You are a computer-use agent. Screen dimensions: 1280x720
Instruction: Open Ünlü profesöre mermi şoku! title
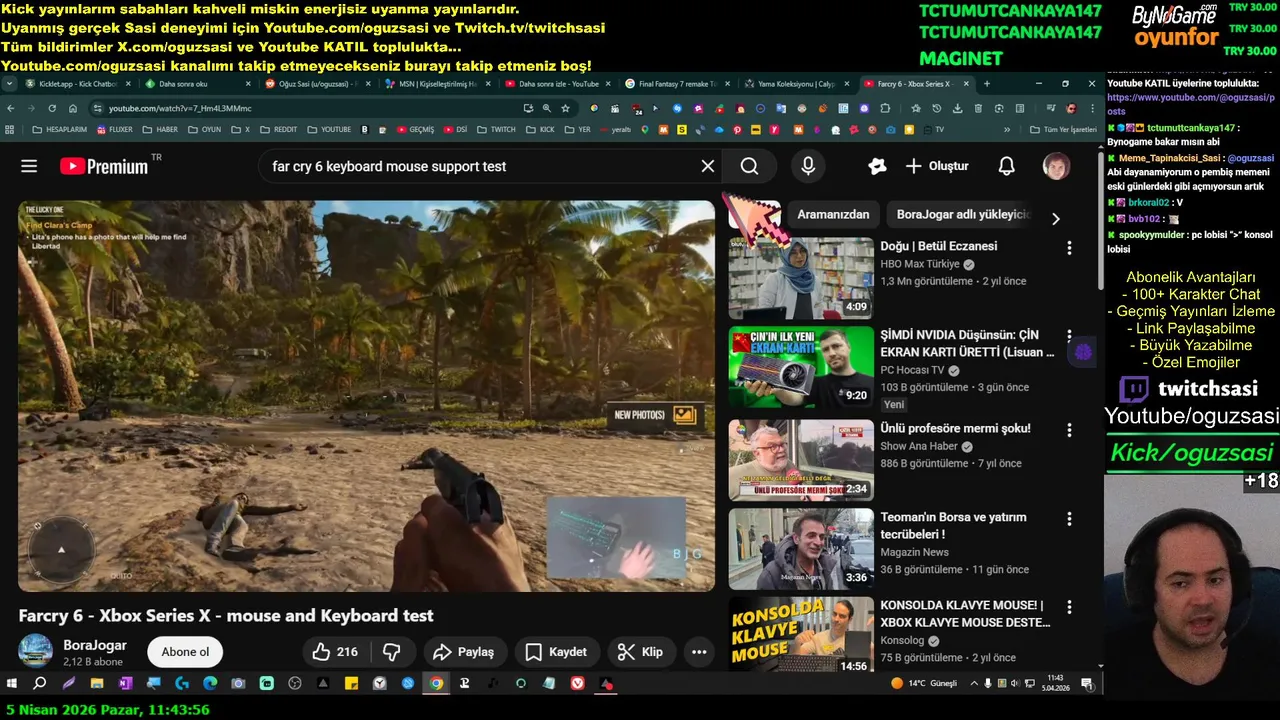pyautogui.click(x=955, y=428)
